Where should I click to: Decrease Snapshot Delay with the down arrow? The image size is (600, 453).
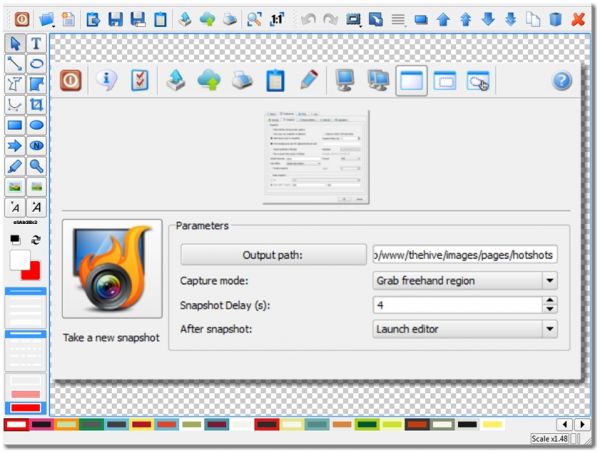[550, 309]
